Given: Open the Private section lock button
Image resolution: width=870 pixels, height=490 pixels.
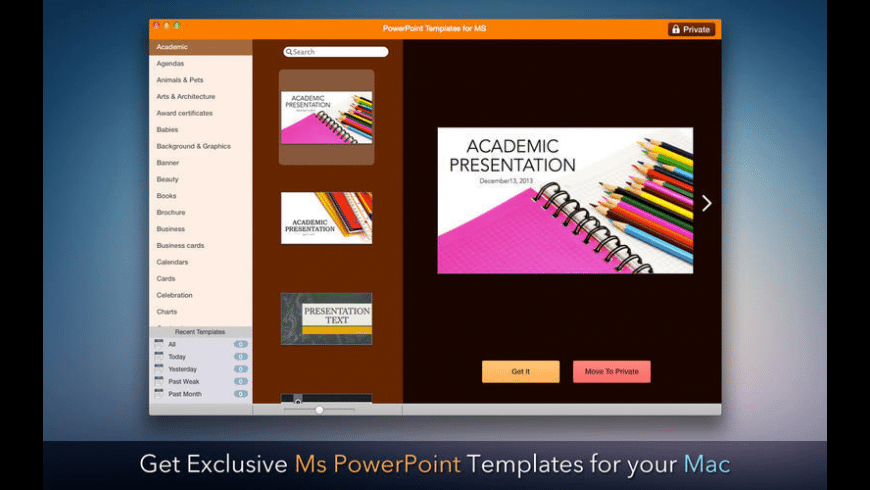Looking at the screenshot, I should click(x=691, y=29).
